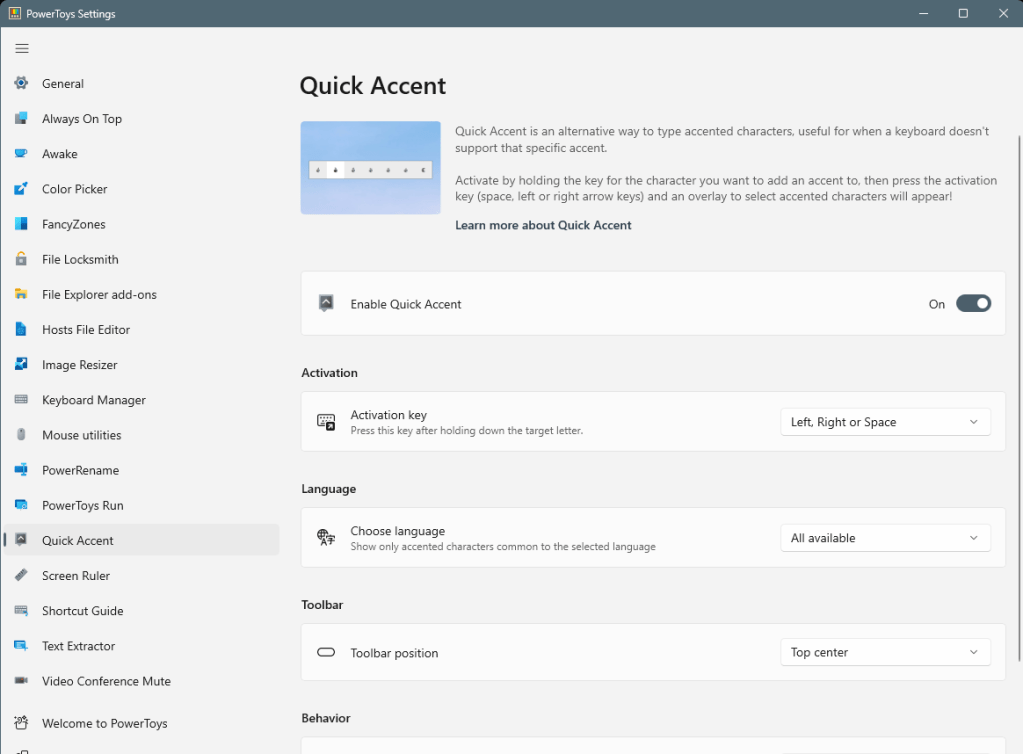Click the Mouse utilities icon
The height and width of the screenshot is (754, 1023).
(x=21, y=435)
